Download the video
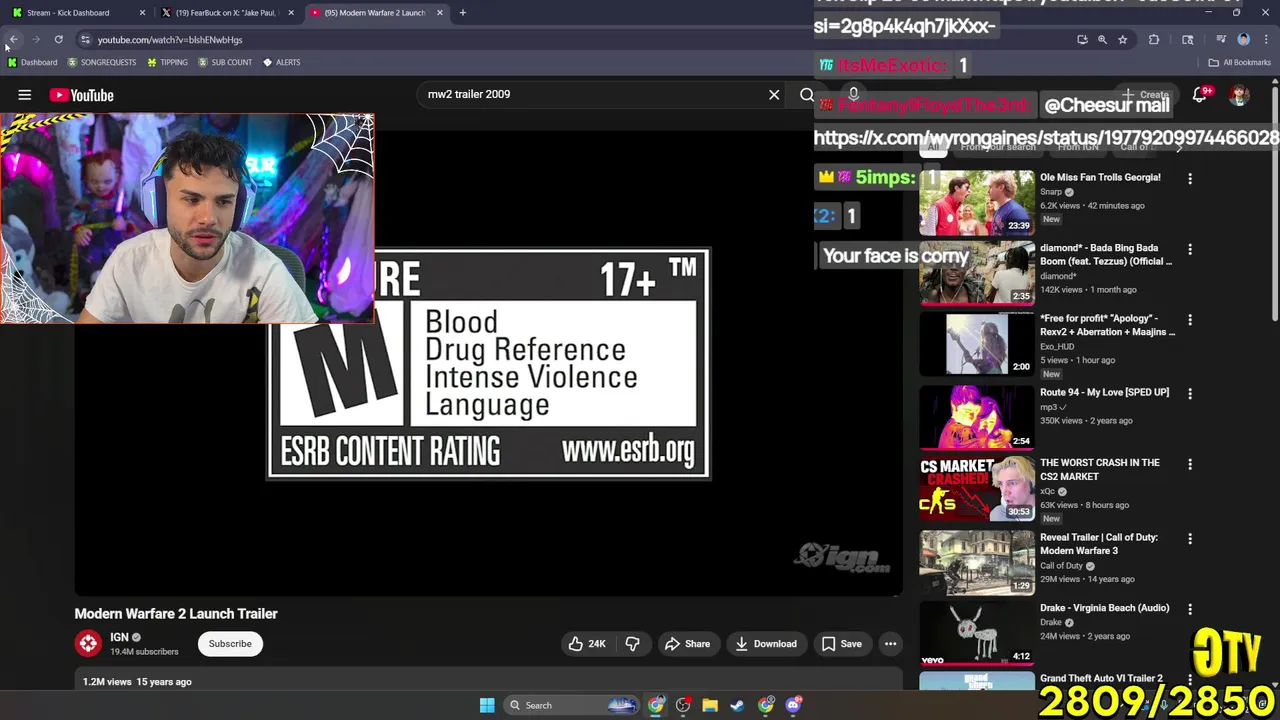Screen dimensions: 1280x720 pos(765,644)
